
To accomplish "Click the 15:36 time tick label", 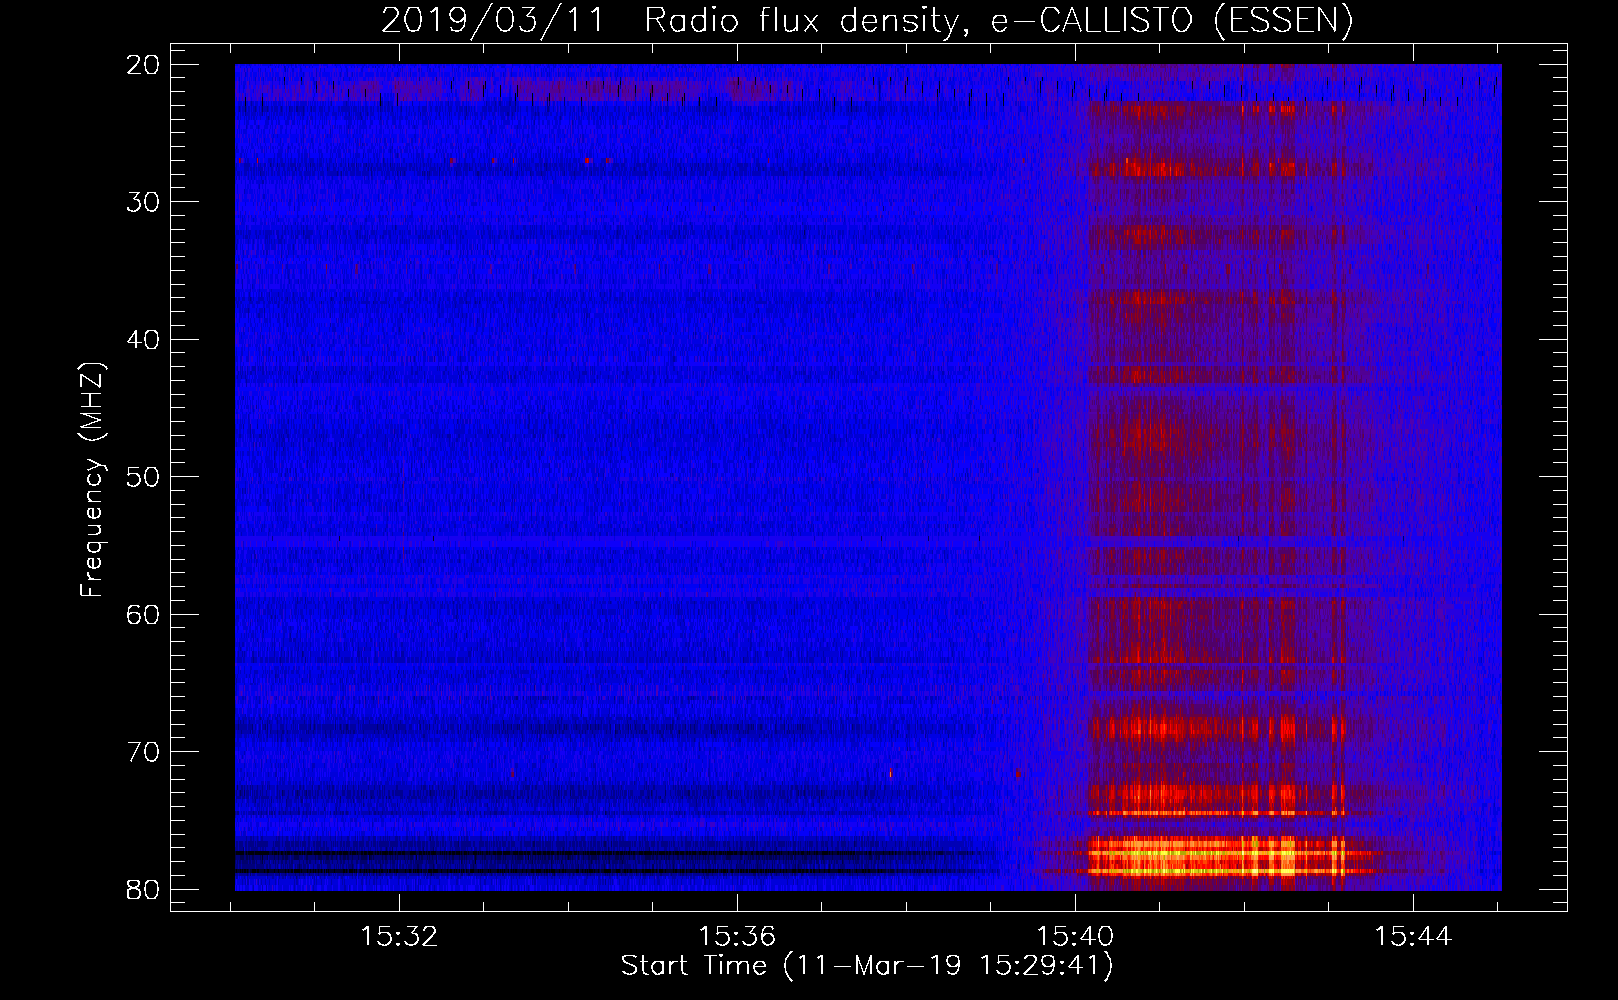I will (737, 937).
